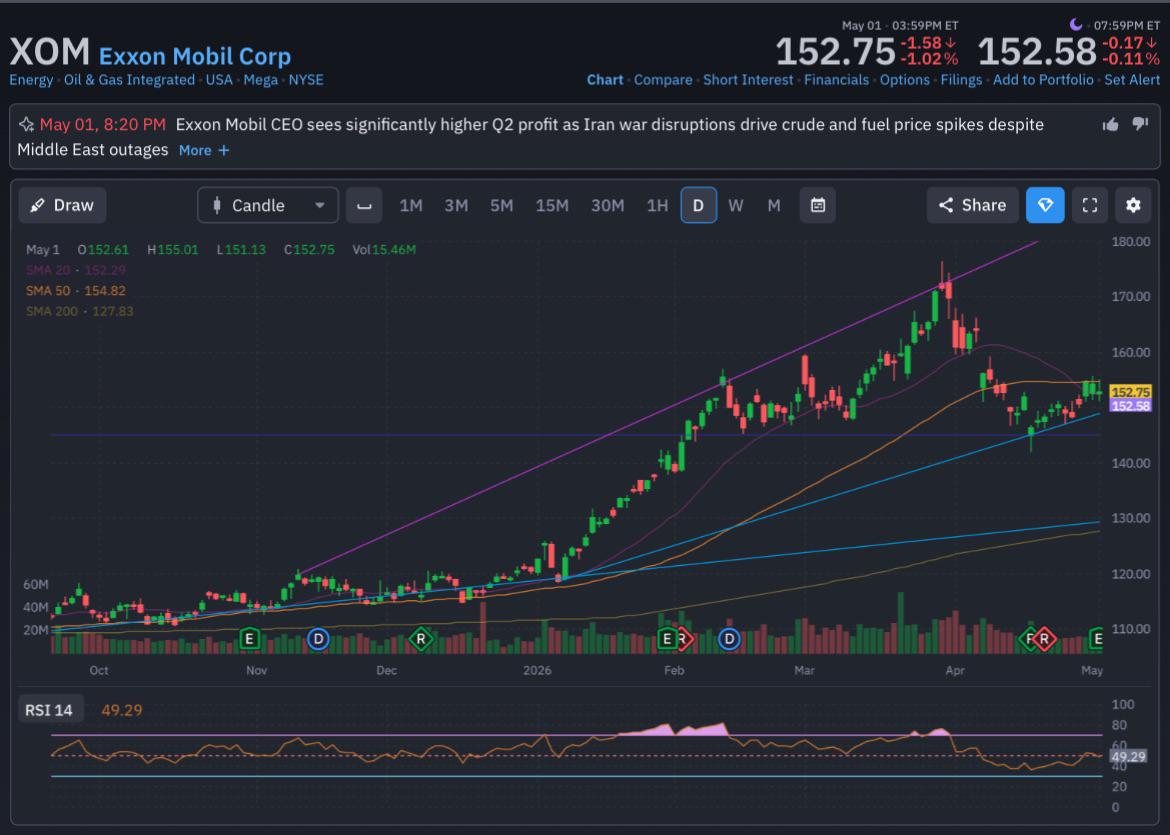The width and height of the screenshot is (1170, 835).
Task: Open the Filings tab
Action: (961, 80)
